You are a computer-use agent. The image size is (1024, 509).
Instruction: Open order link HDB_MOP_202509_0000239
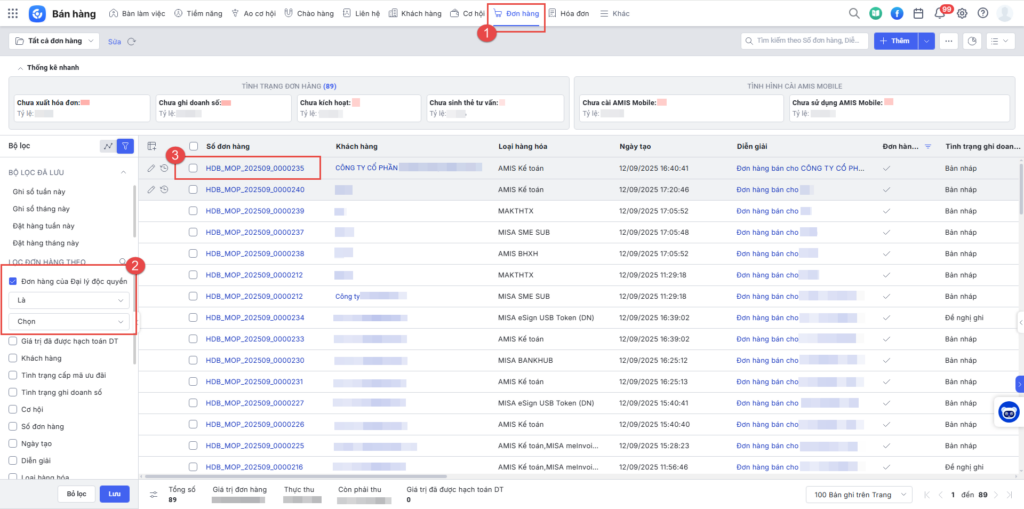(254, 211)
